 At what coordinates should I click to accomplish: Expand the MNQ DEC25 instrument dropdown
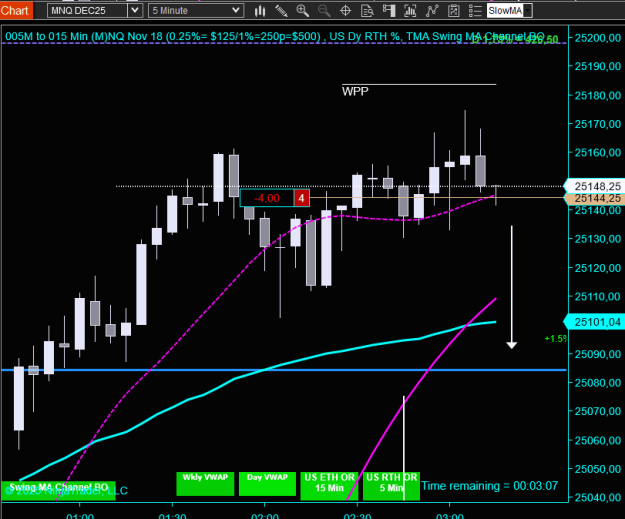[x=135, y=10]
